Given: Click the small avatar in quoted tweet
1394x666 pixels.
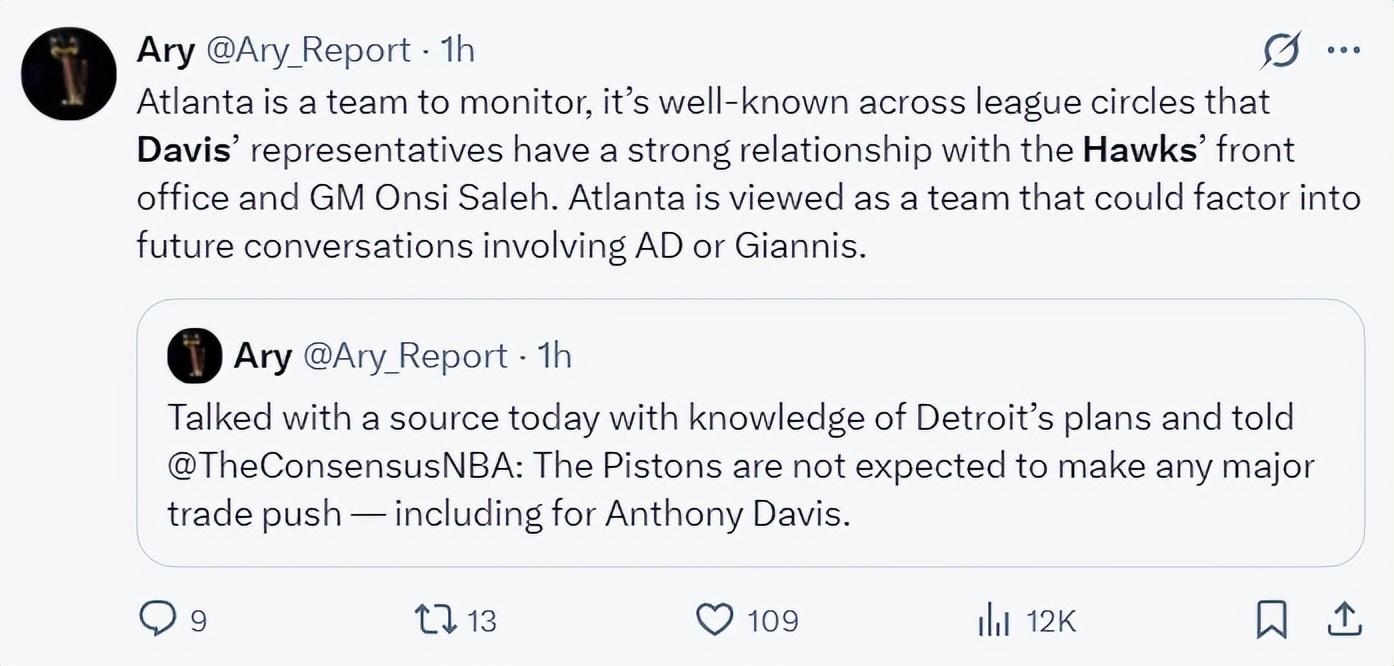Looking at the screenshot, I should tap(194, 356).
